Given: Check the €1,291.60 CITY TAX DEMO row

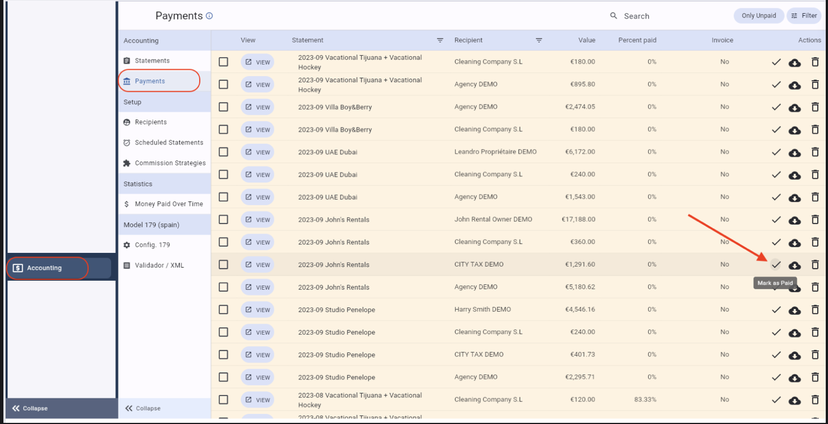Looking at the screenshot, I should (223, 265).
